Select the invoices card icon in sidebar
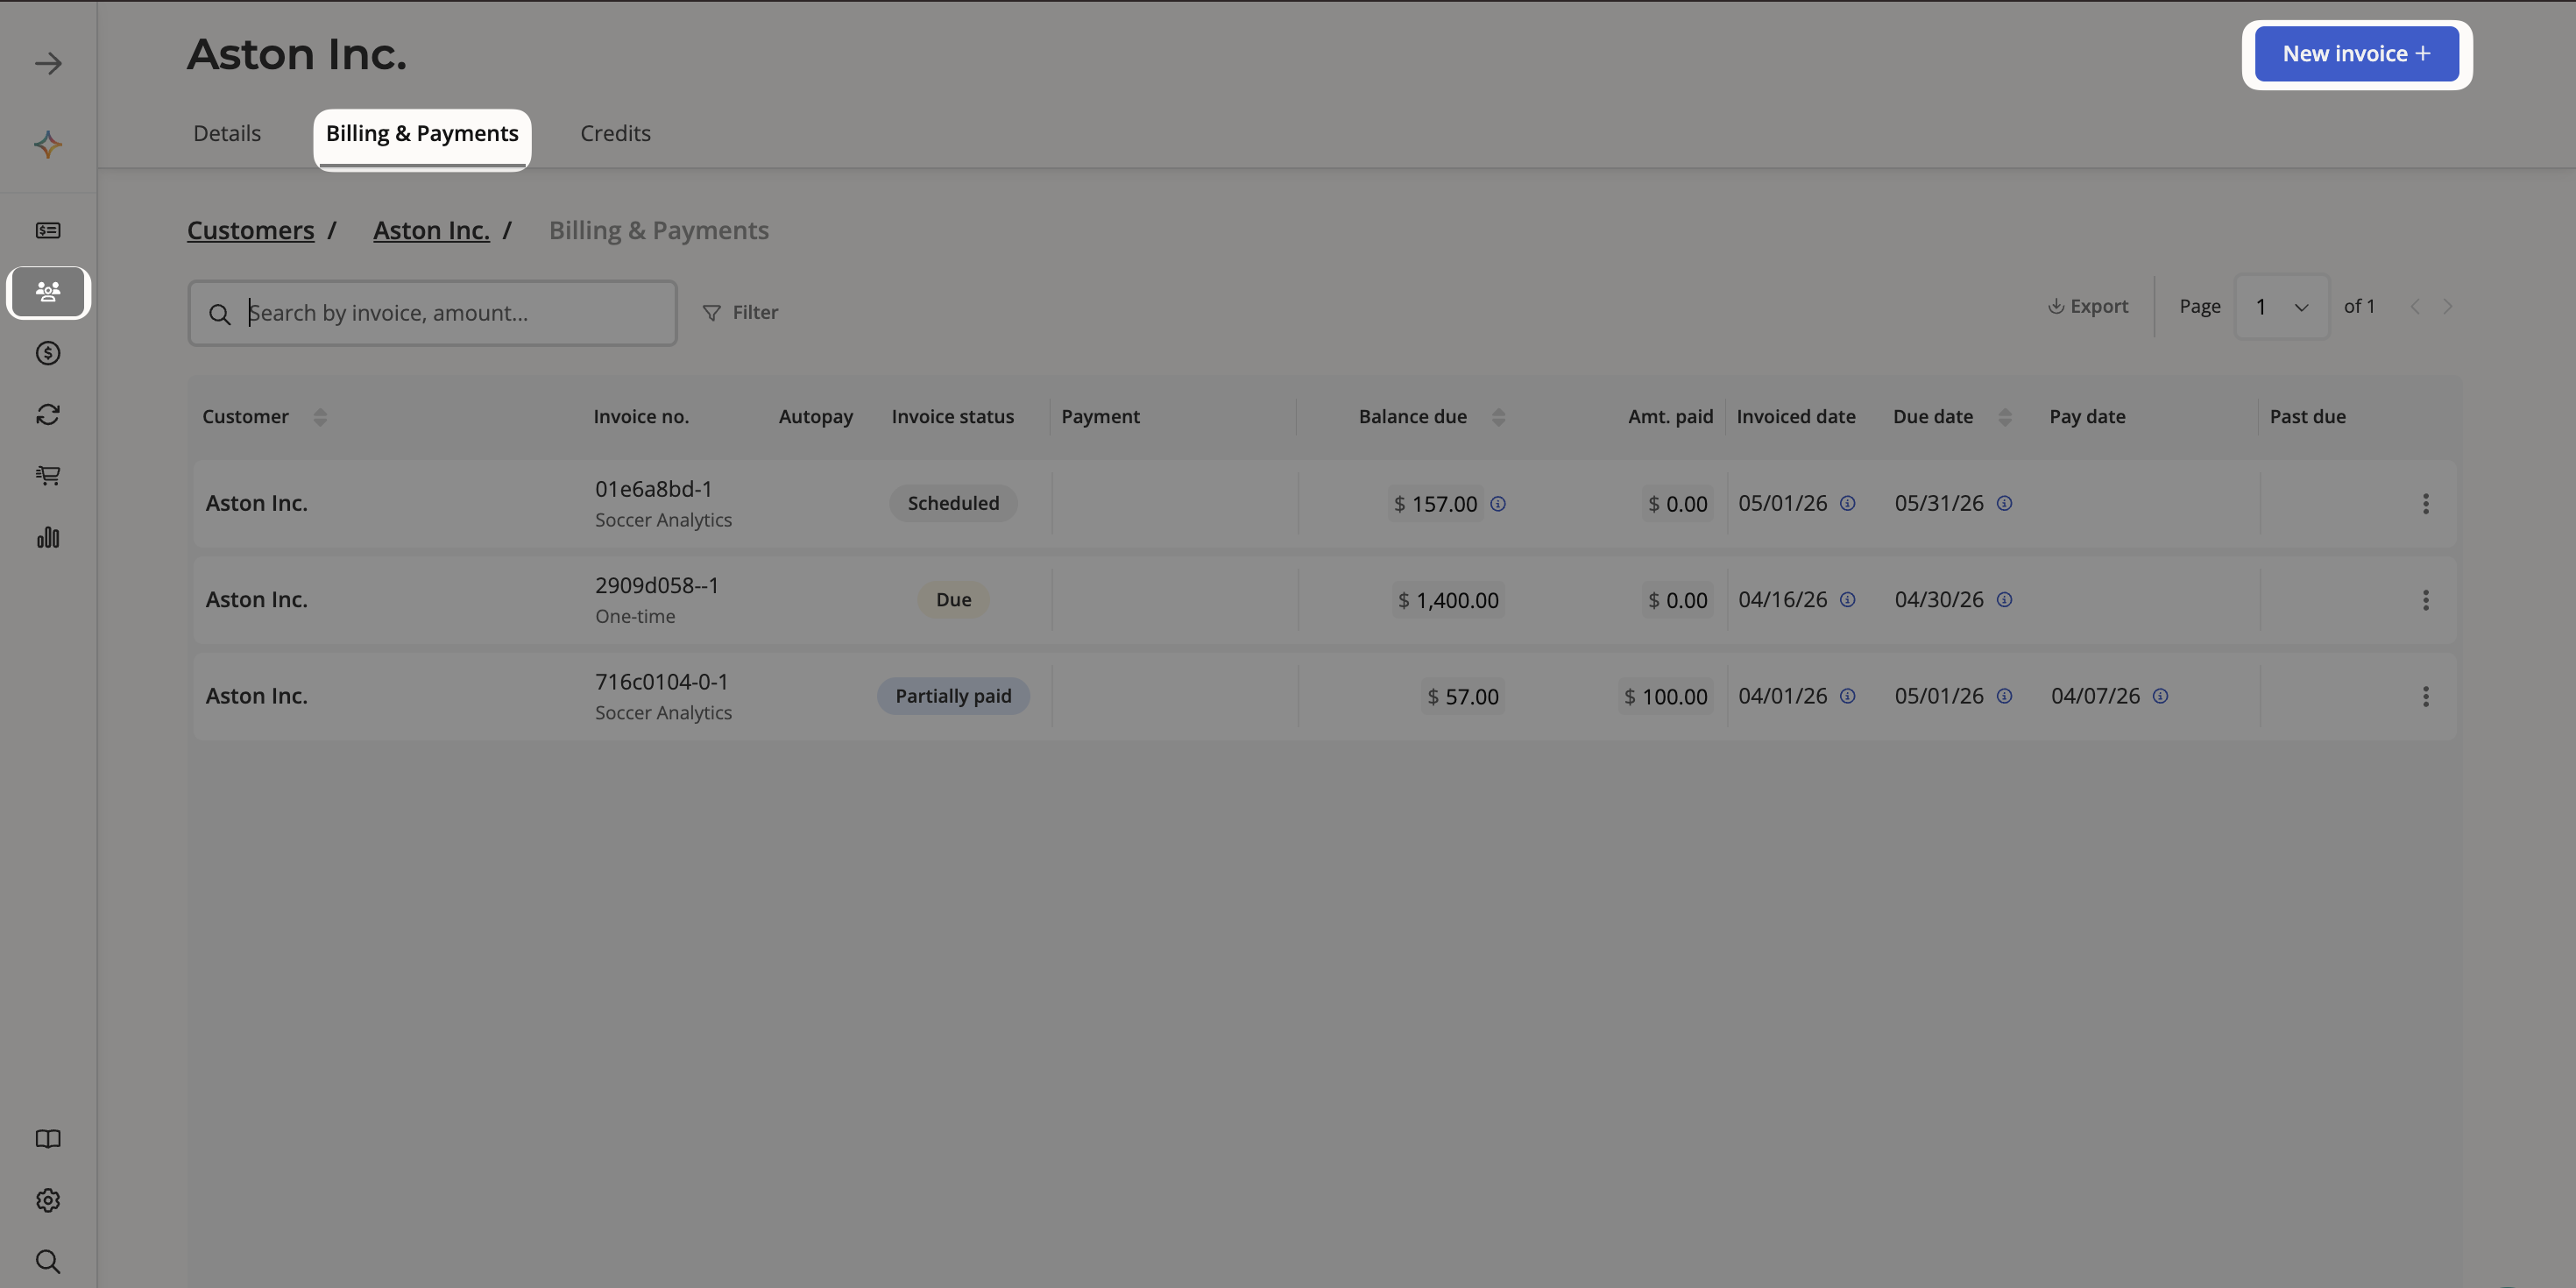 point(47,229)
